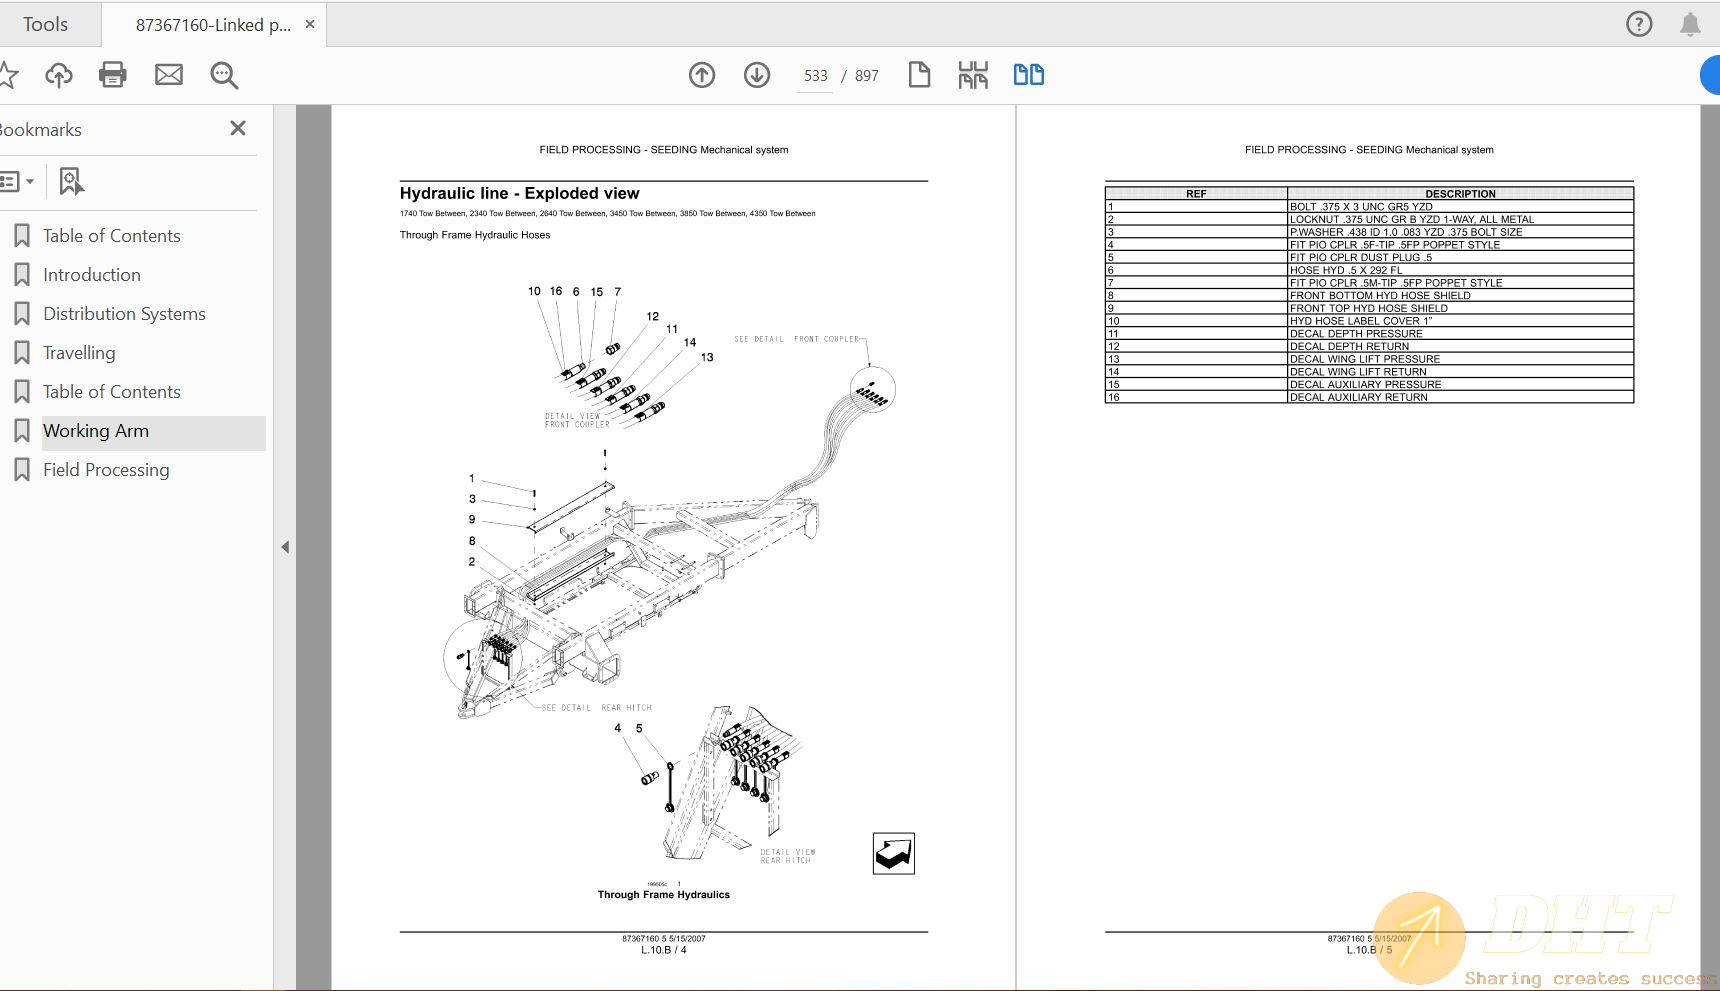Collapse the navigation pane with the side arrow

tap(285, 547)
